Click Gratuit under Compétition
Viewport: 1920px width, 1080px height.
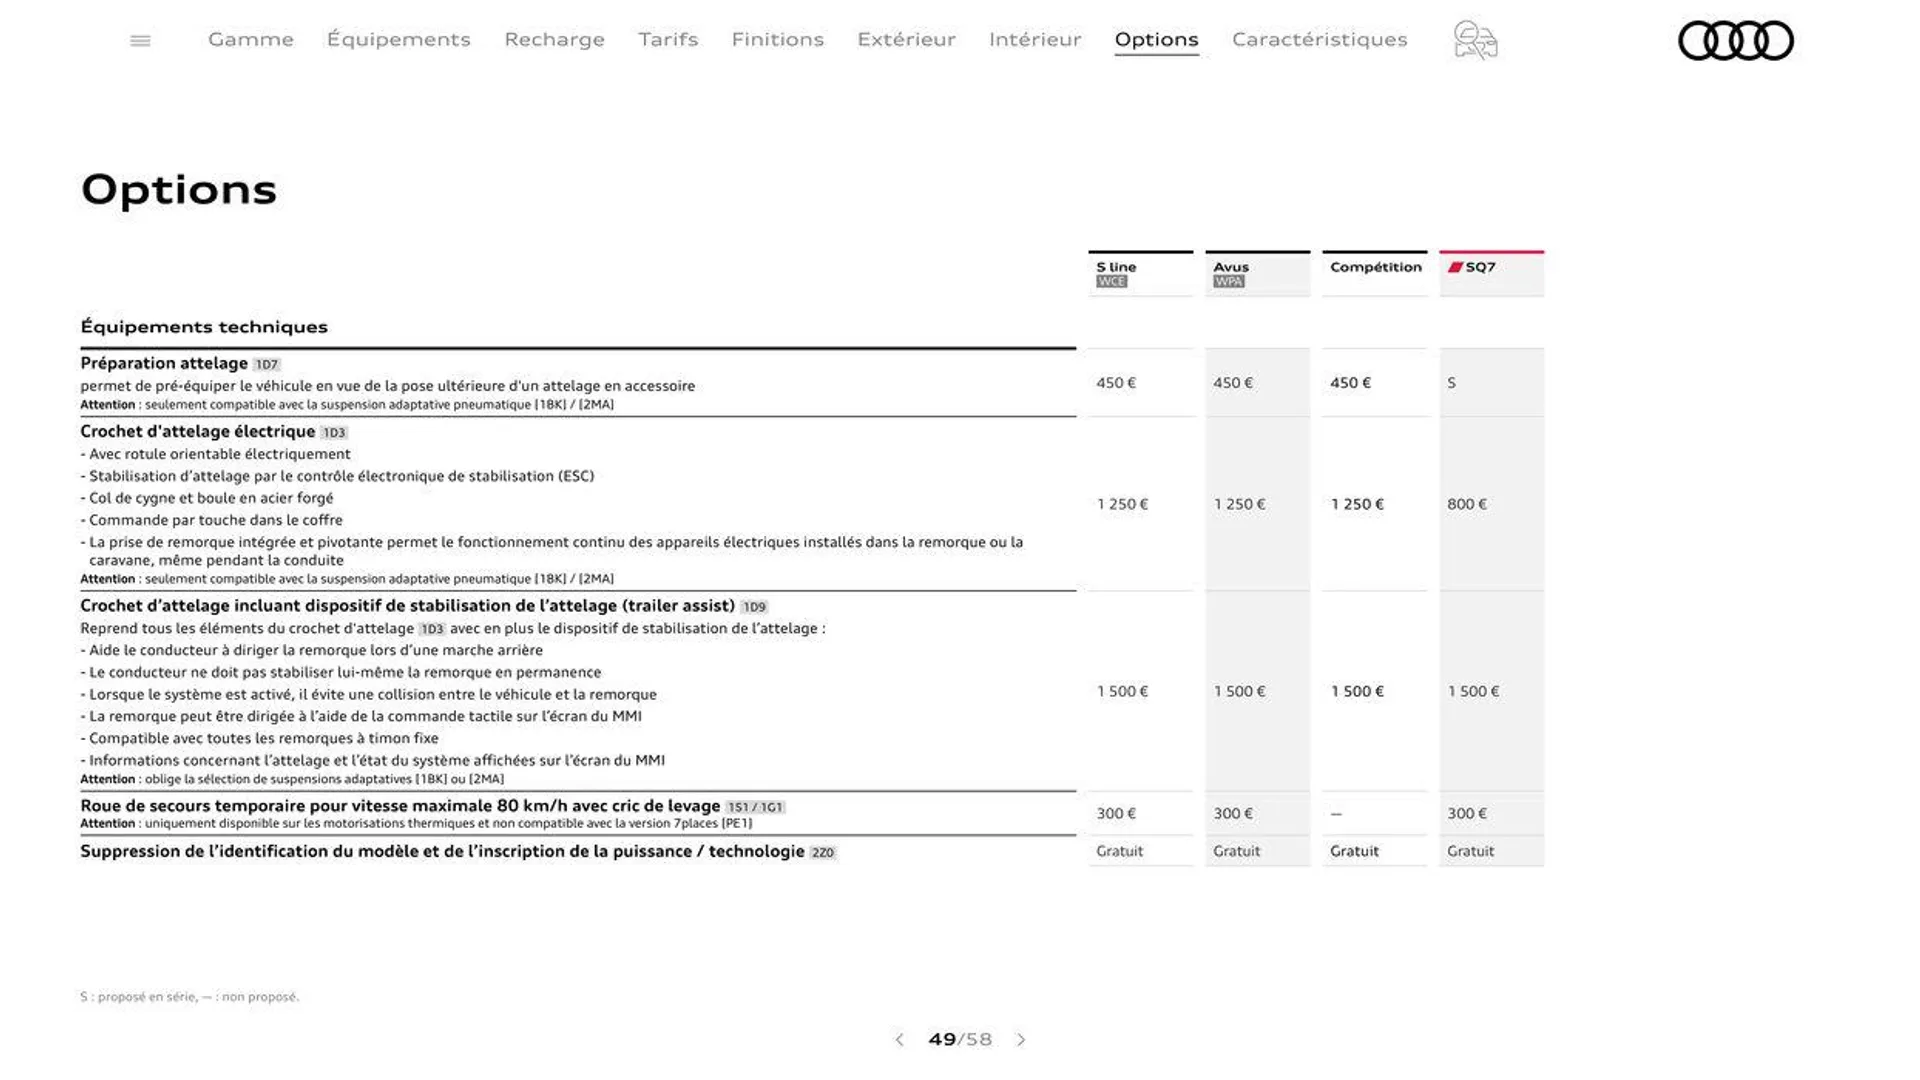click(x=1354, y=851)
